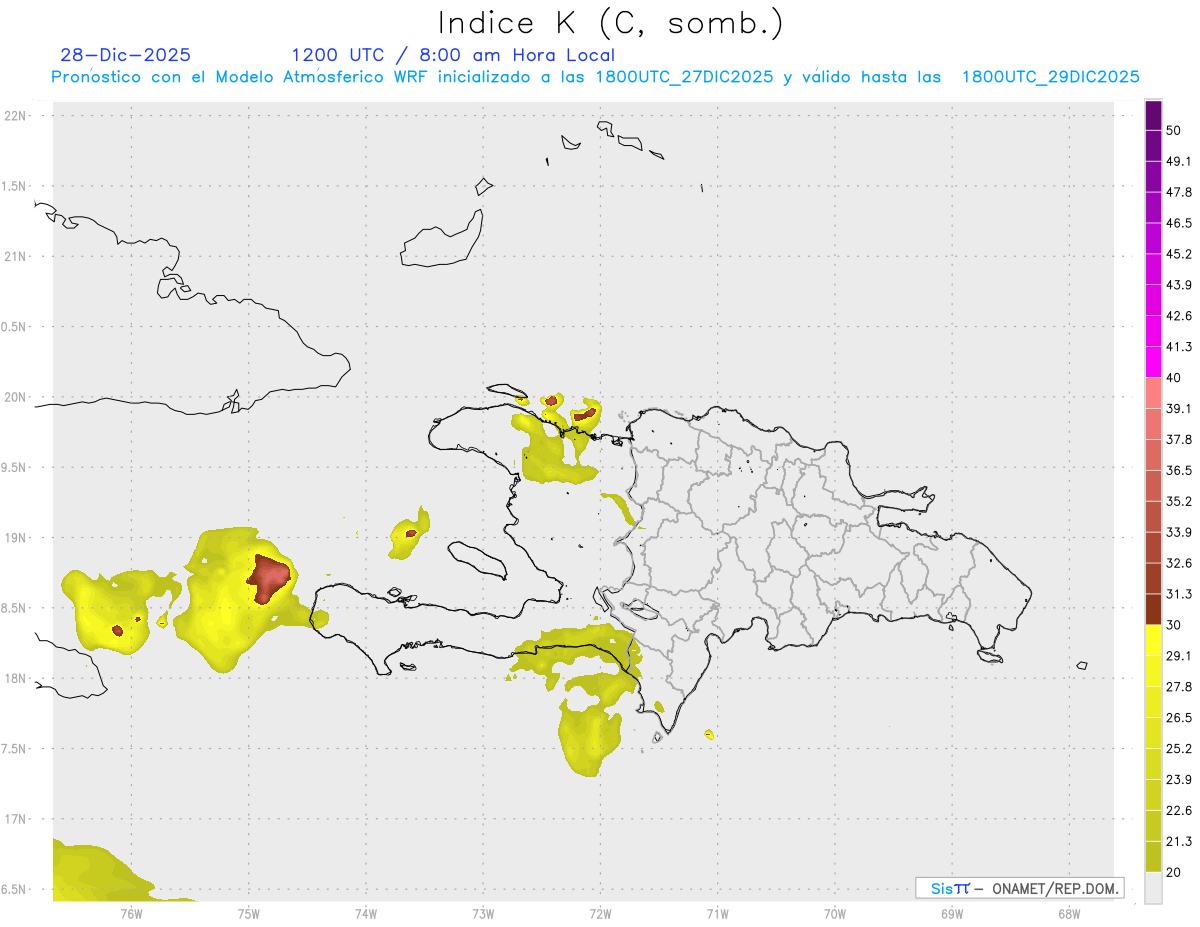Image resolution: width=1200 pixels, height=927 pixels.
Task: Click the '49.1' colorbar value
Action: 1178,161
